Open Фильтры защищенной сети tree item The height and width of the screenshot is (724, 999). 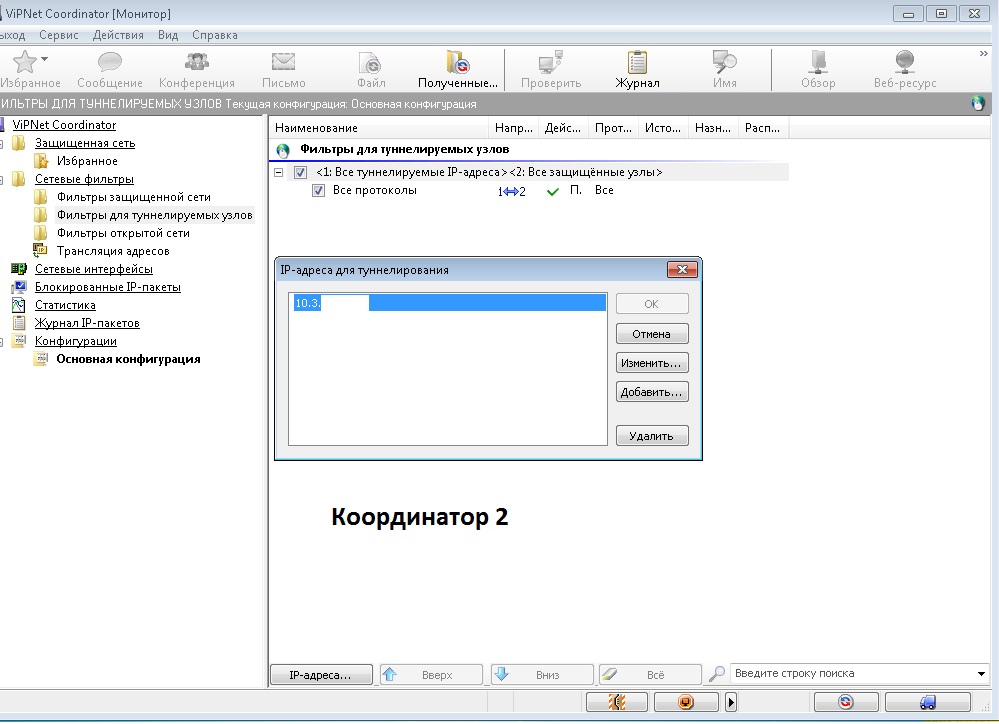tap(133, 197)
